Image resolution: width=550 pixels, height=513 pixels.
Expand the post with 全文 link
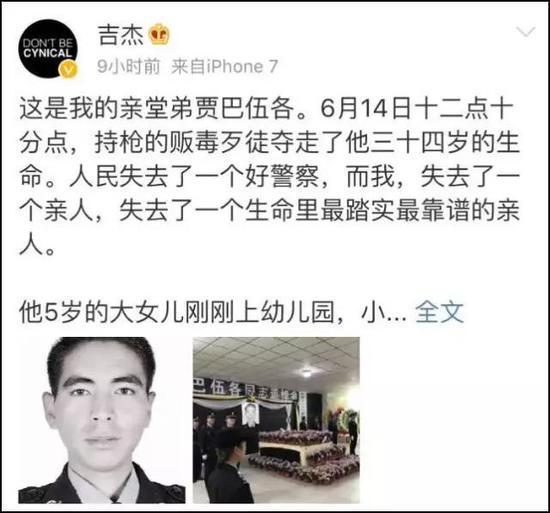point(439,312)
